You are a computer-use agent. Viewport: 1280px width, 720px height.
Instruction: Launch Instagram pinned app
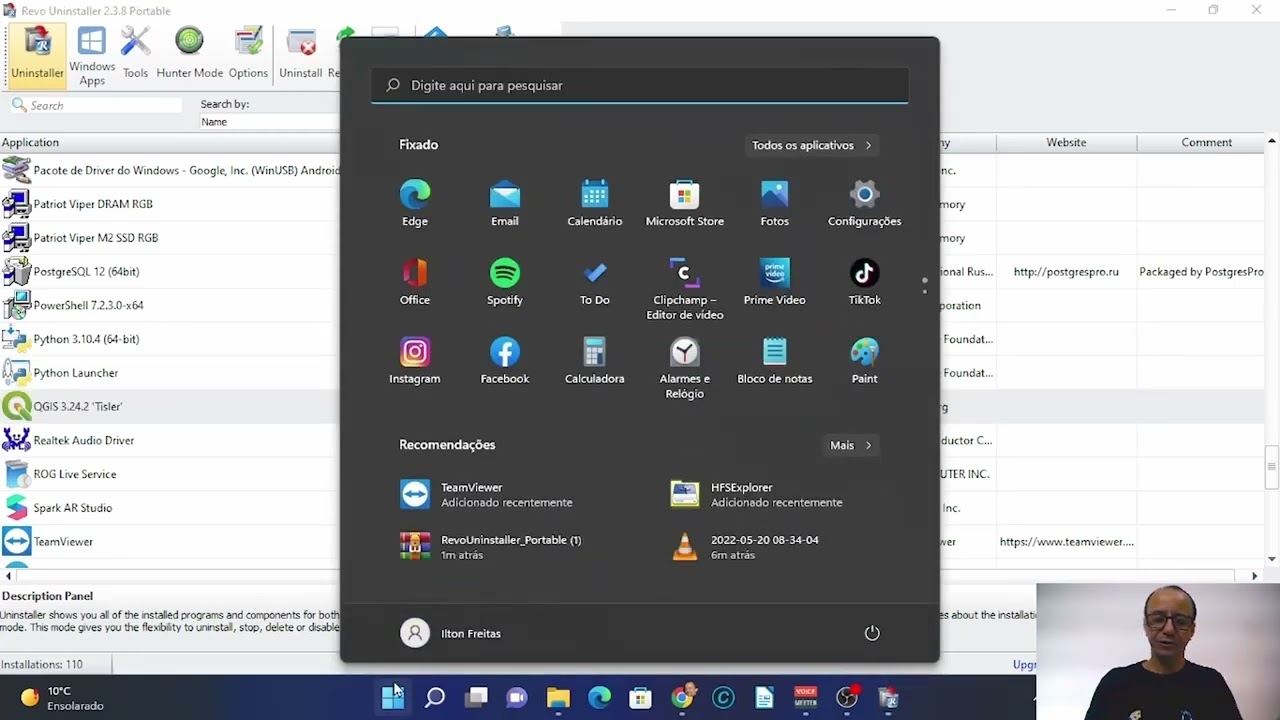pyautogui.click(x=414, y=361)
